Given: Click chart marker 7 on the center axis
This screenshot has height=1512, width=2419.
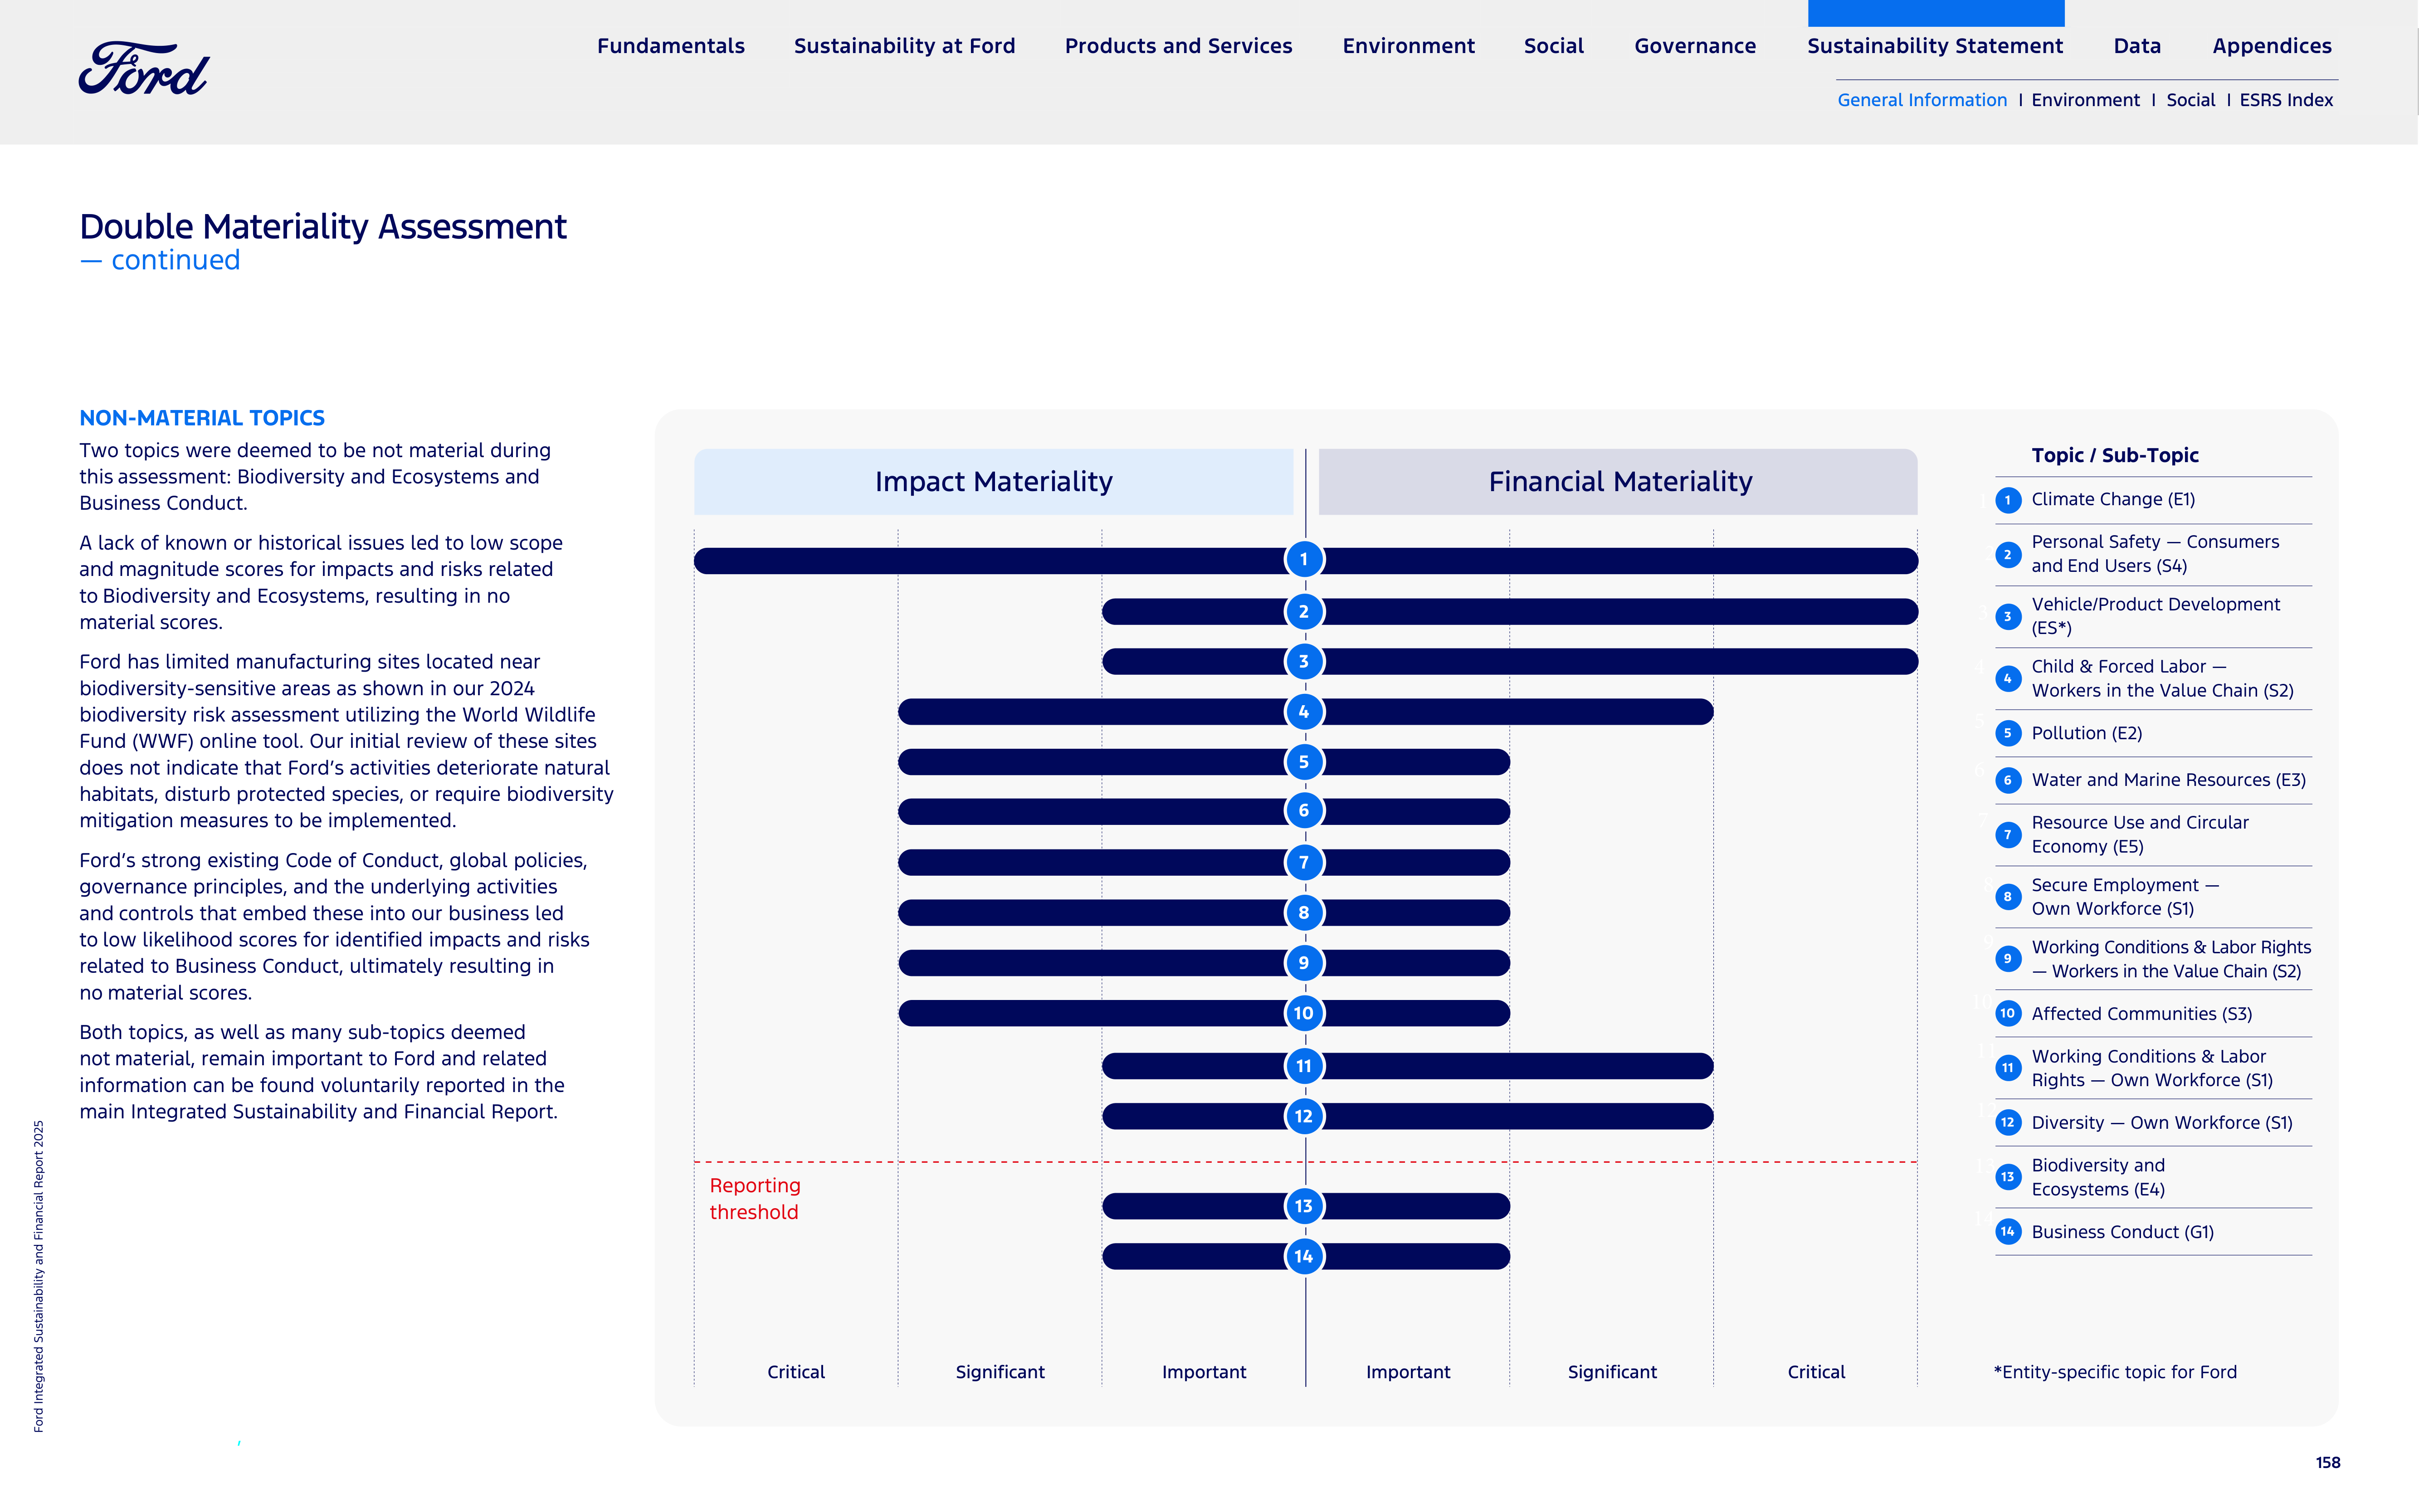Looking at the screenshot, I should [1304, 862].
